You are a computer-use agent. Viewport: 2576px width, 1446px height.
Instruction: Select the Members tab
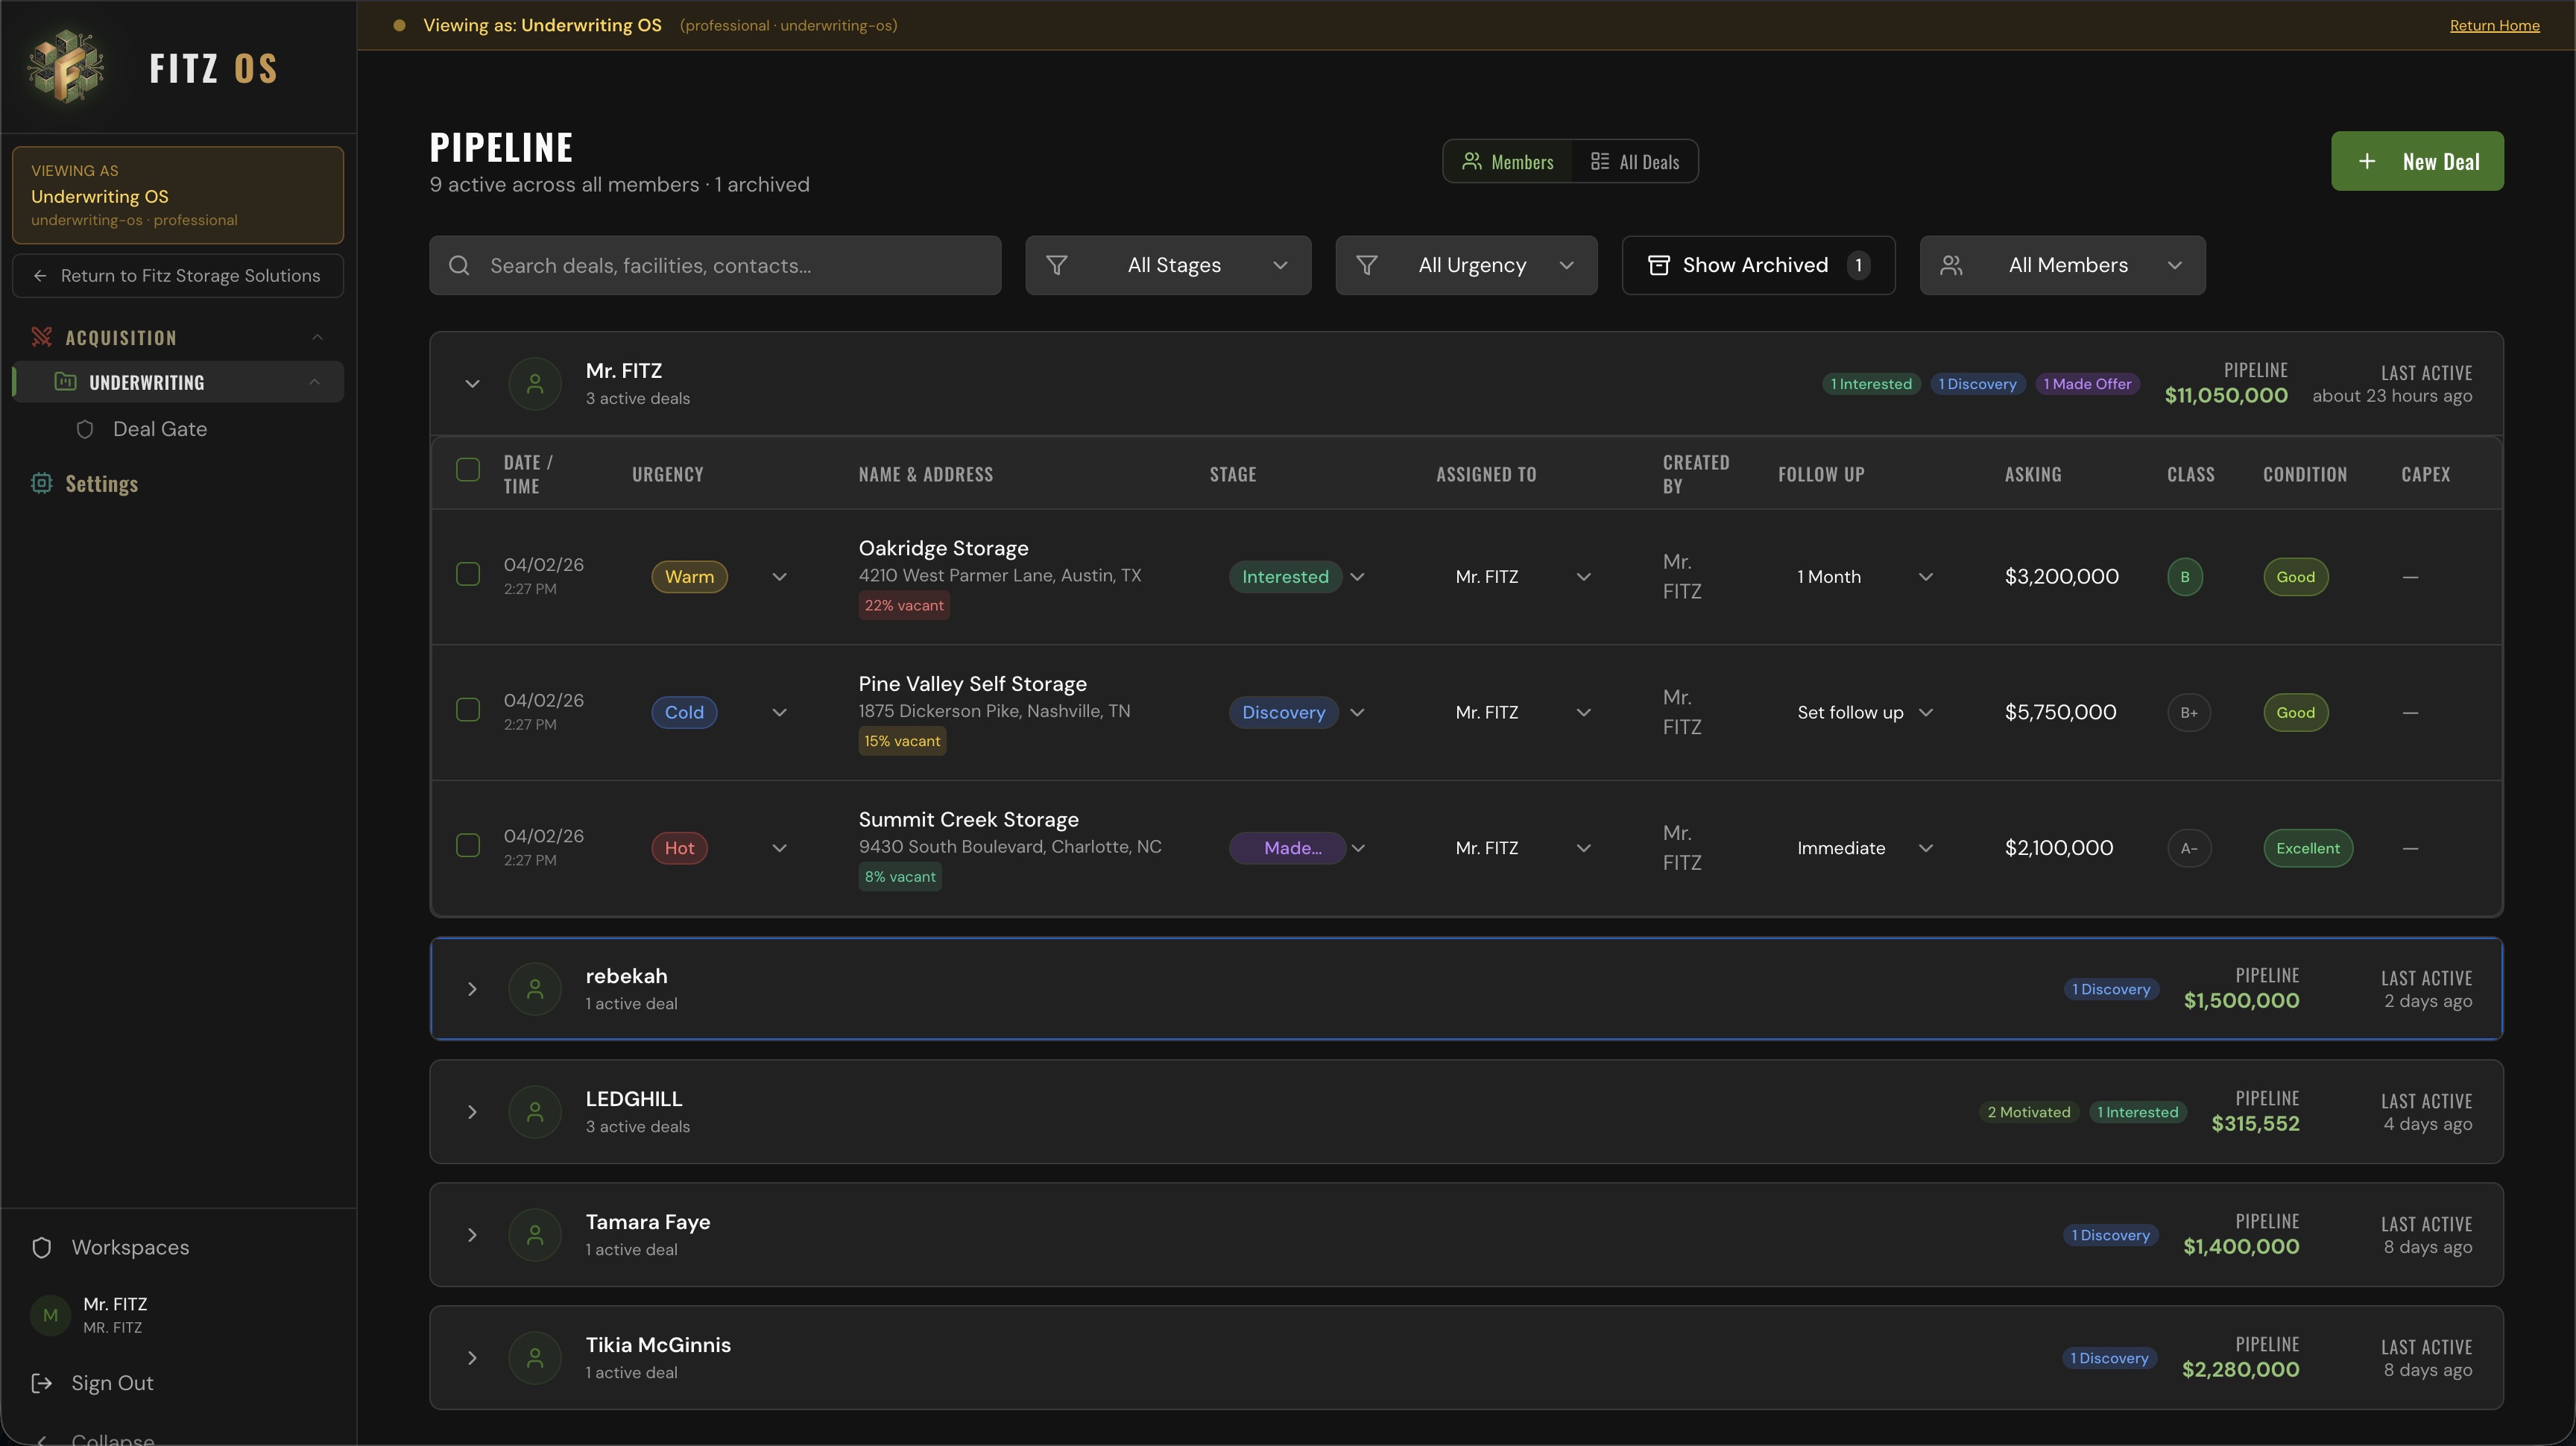click(x=1508, y=160)
